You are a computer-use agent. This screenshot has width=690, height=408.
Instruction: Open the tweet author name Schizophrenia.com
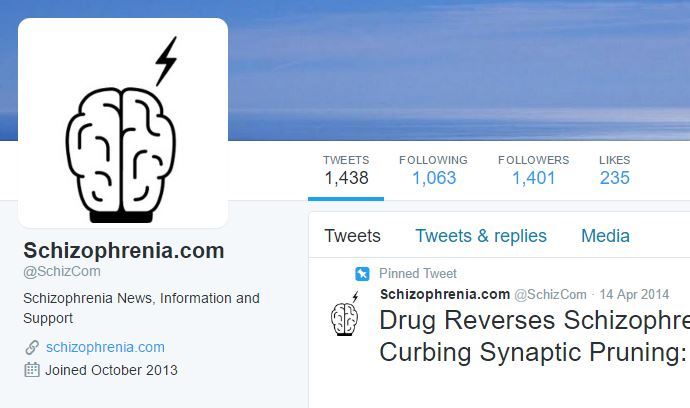pyautogui.click(x=445, y=294)
